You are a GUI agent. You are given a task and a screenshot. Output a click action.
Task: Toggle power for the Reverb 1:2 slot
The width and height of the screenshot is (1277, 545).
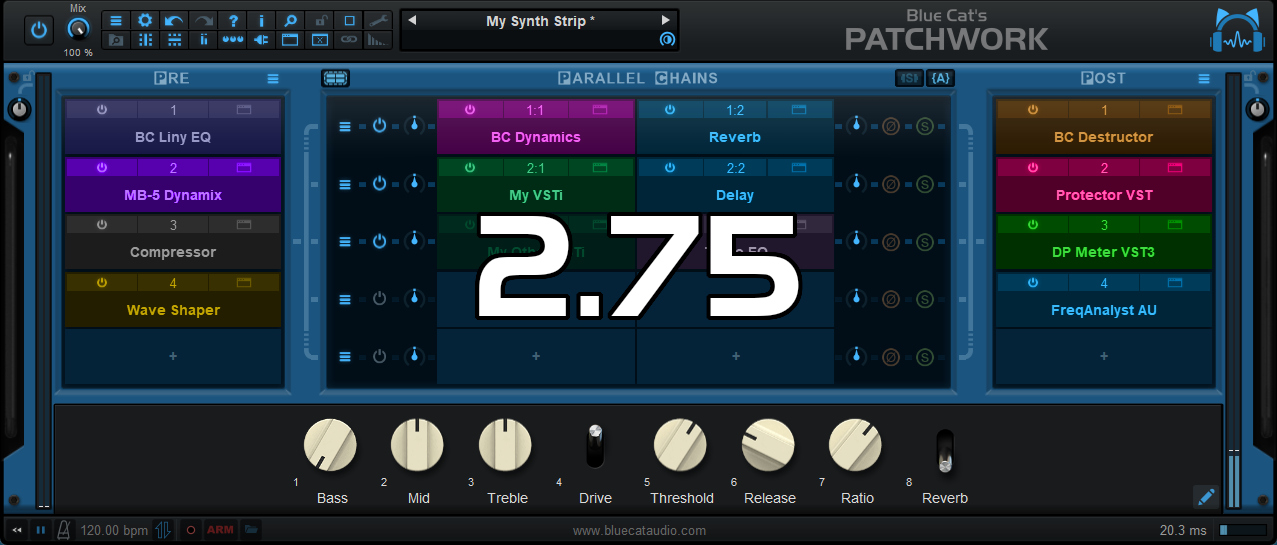[669, 110]
